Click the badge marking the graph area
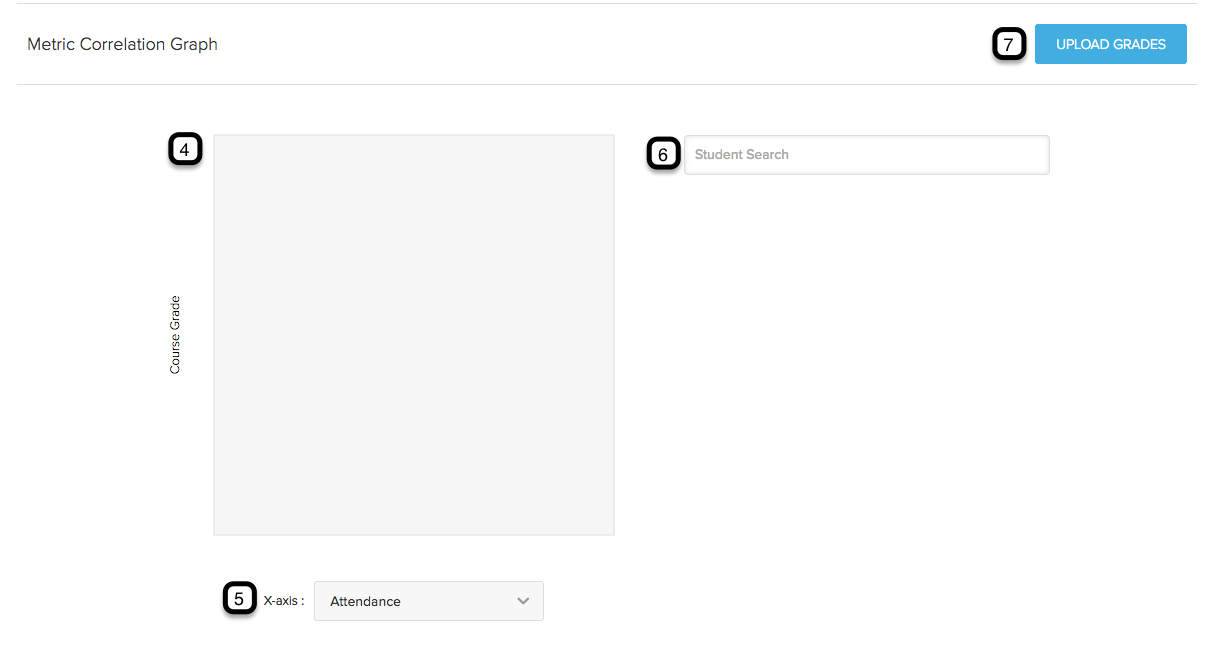The height and width of the screenshot is (648, 1226). coord(185,150)
